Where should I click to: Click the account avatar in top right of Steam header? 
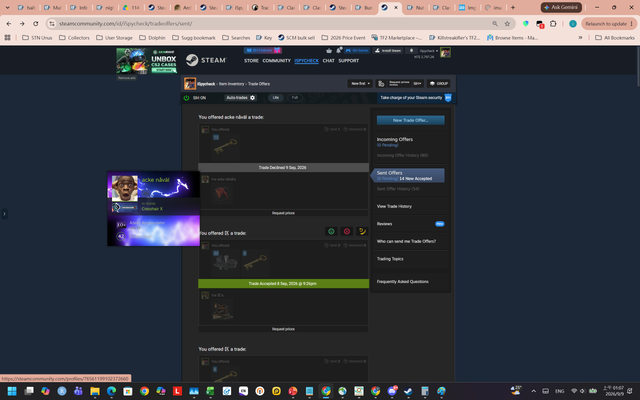coord(445,52)
